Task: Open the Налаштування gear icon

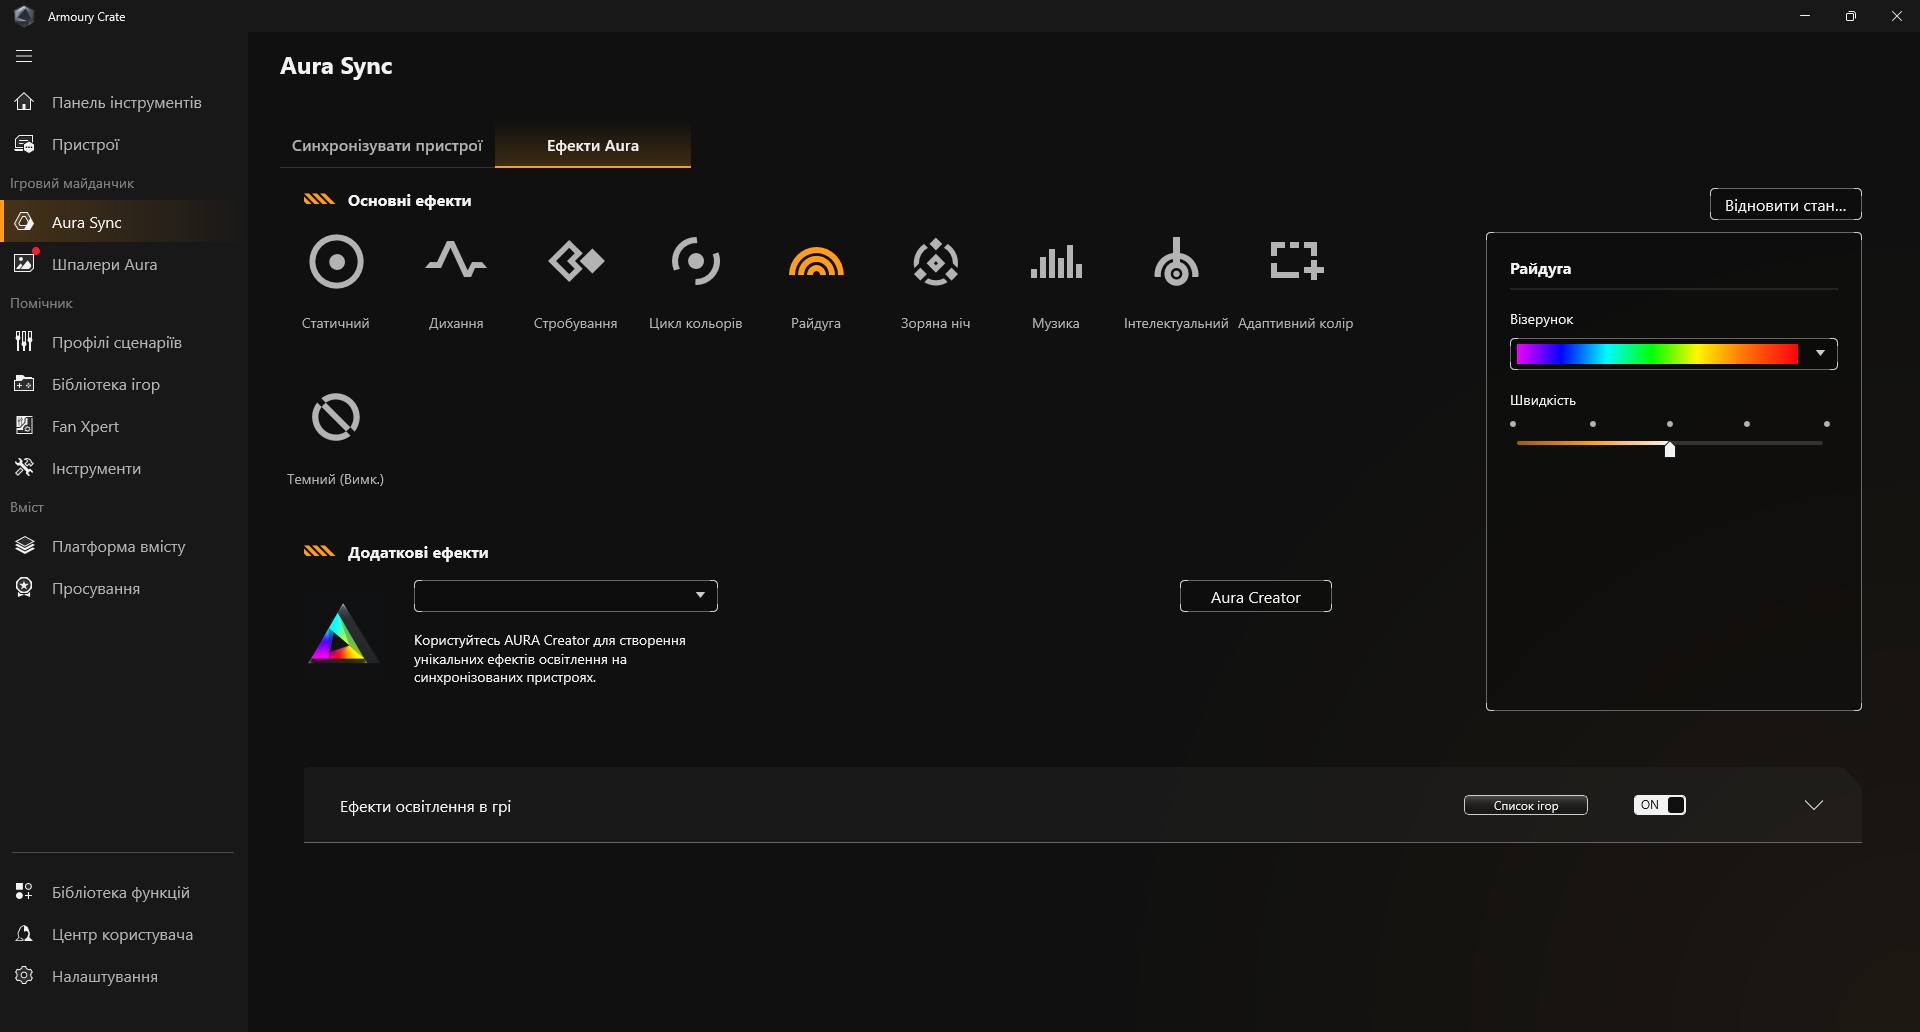Action: coord(24,976)
